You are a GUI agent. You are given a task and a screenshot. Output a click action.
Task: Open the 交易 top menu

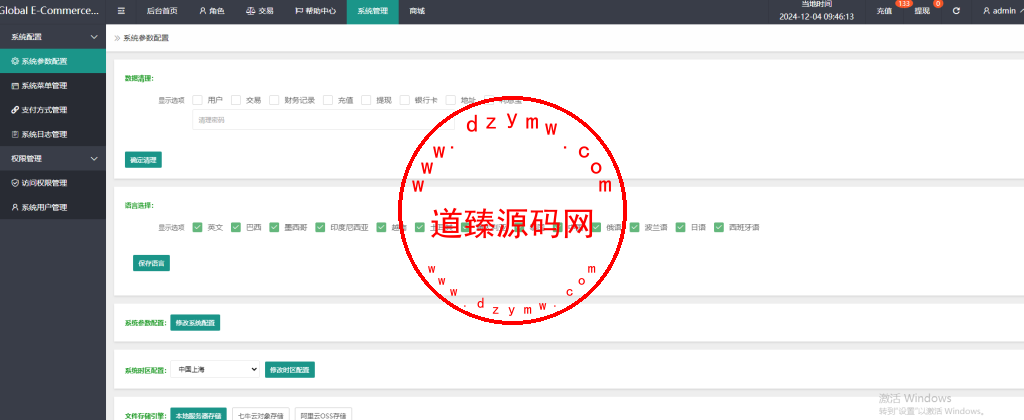coord(259,11)
